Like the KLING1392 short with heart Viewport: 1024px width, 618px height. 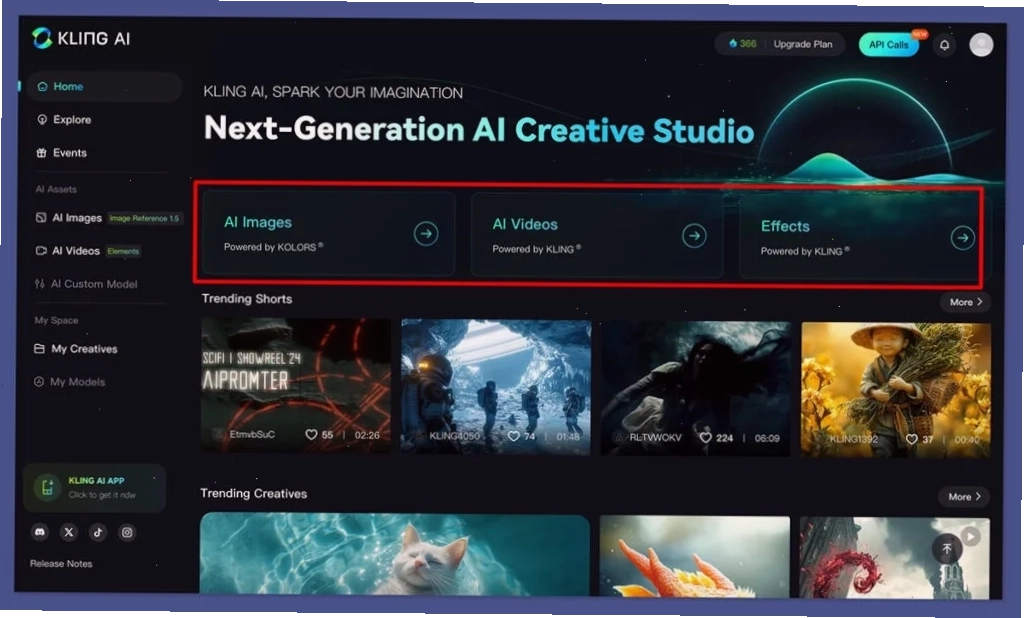coord(912,439)
